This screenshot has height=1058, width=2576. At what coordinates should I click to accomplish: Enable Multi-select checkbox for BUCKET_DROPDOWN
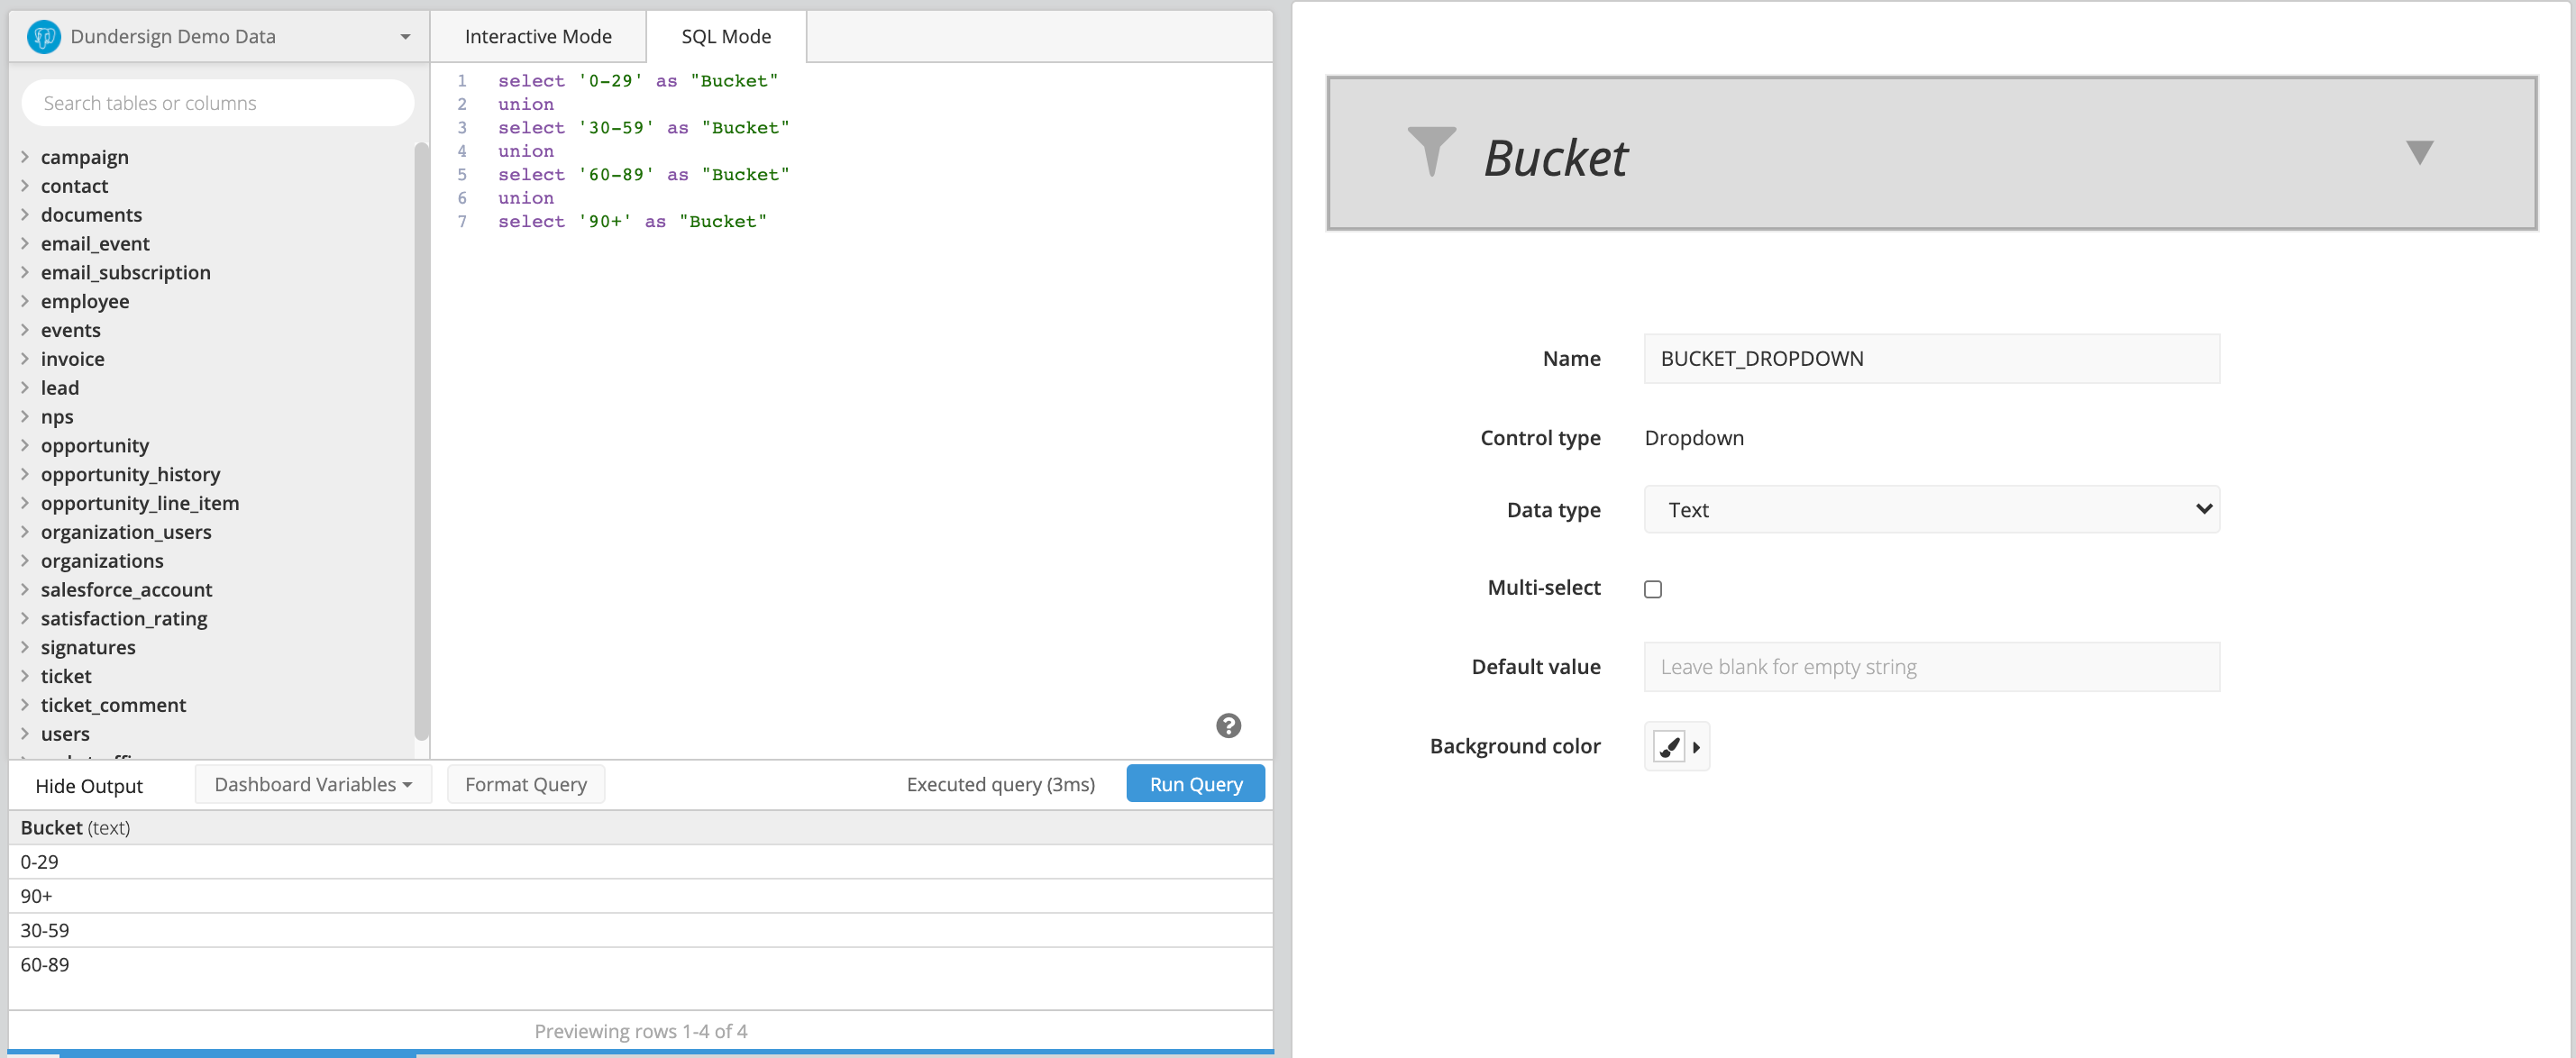[x=1653, y=588]
